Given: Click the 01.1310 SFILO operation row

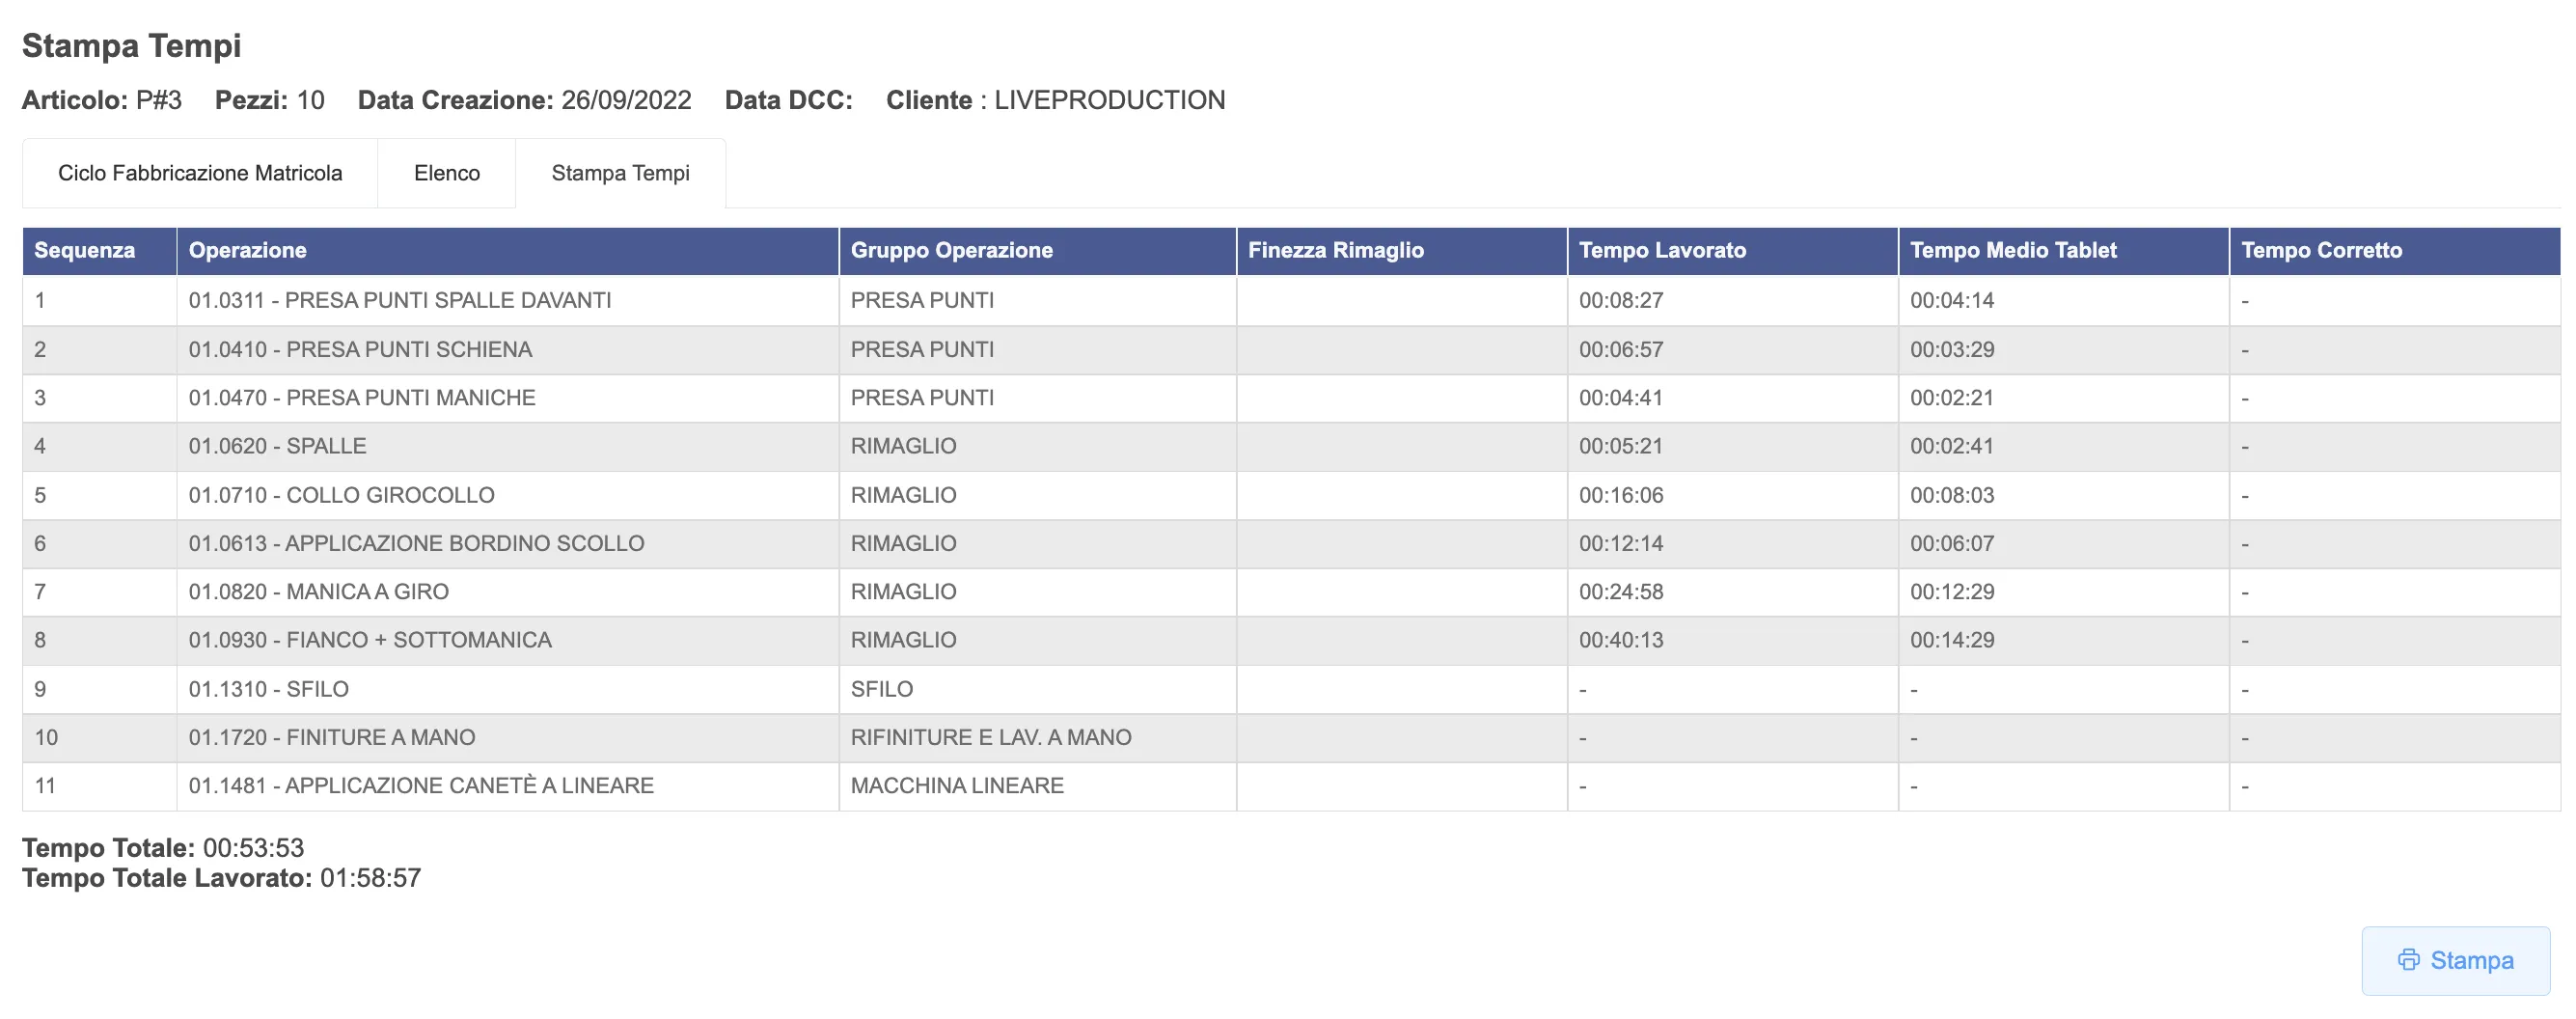Looking at the screenshot, I should click(268, 689).
